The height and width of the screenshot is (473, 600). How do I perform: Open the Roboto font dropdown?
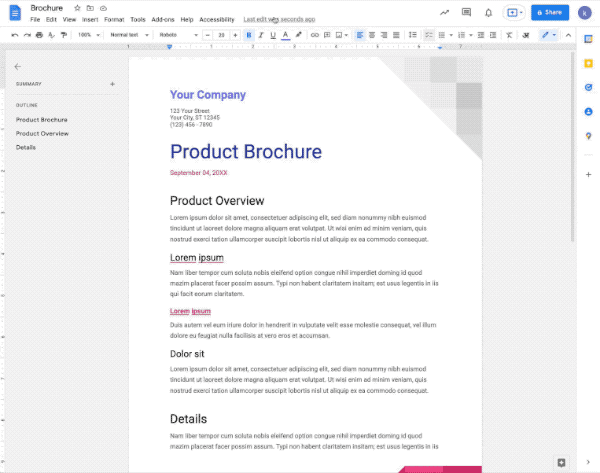click(178, 35)
